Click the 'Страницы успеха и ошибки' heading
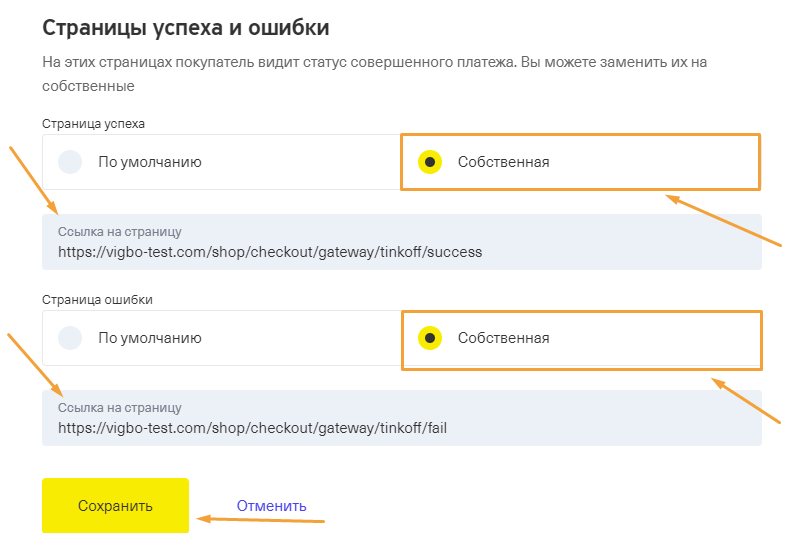The height and width of the screenshot is (533, 791). 186,28
